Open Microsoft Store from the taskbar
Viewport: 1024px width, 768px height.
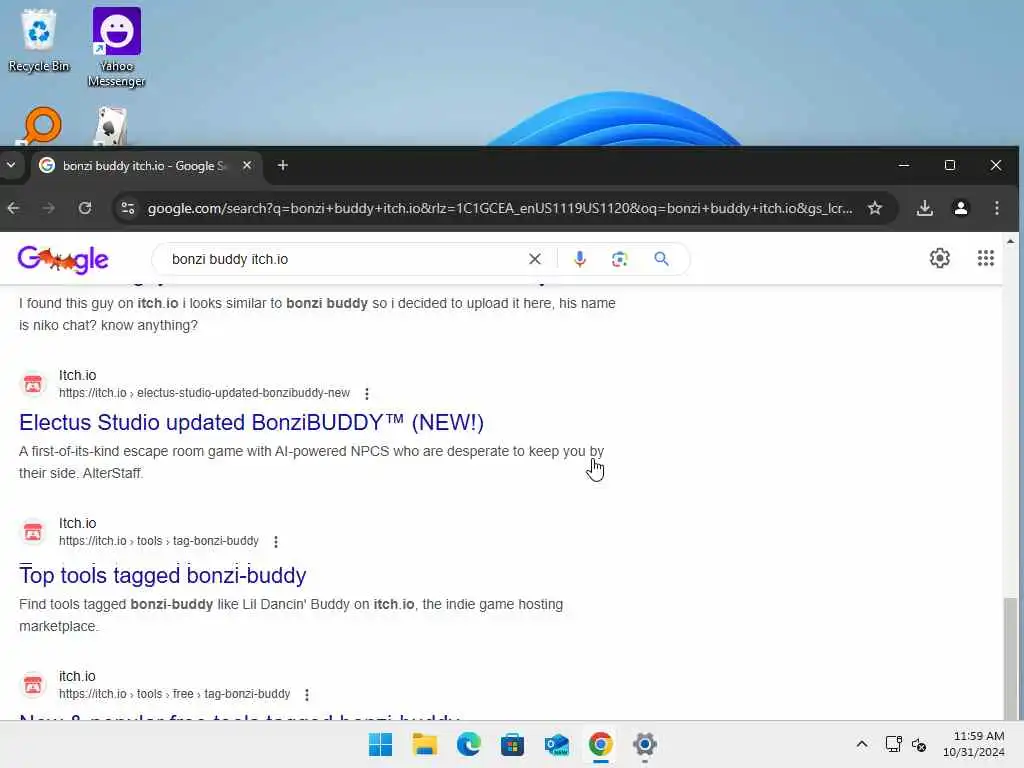[513, 744]
